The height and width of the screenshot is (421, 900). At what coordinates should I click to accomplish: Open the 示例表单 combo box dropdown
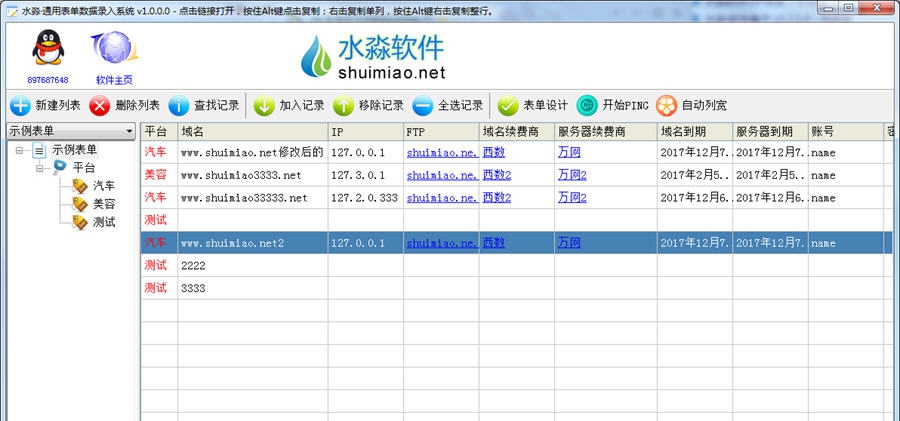pyautogui.click(x=129, y=131)
